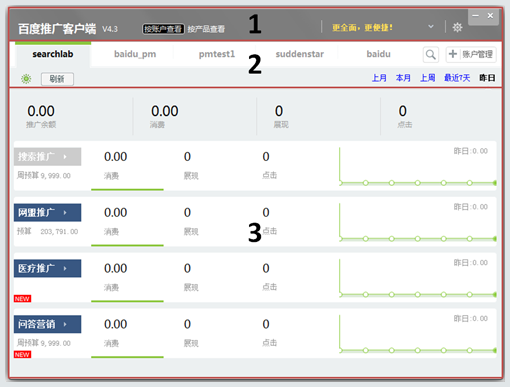
Task: Switch to baidu_pm account tab
Action: (135, 54)
